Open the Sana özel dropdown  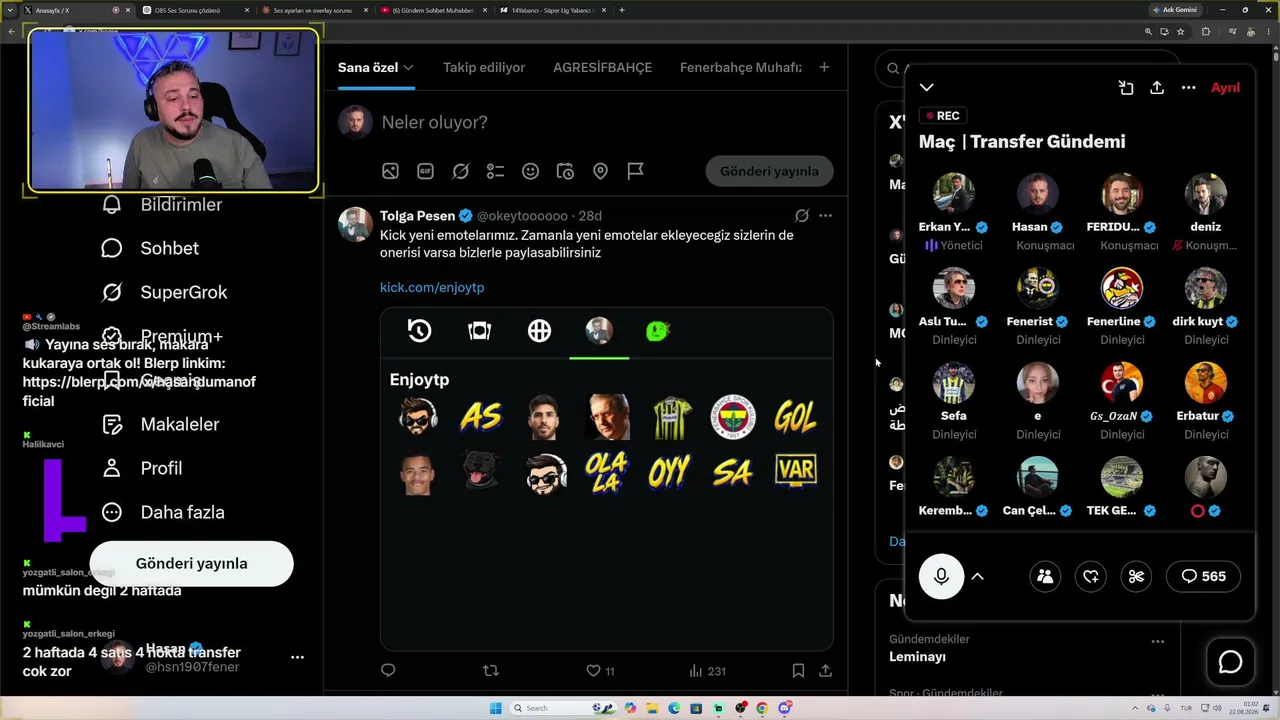coord(375,67)
